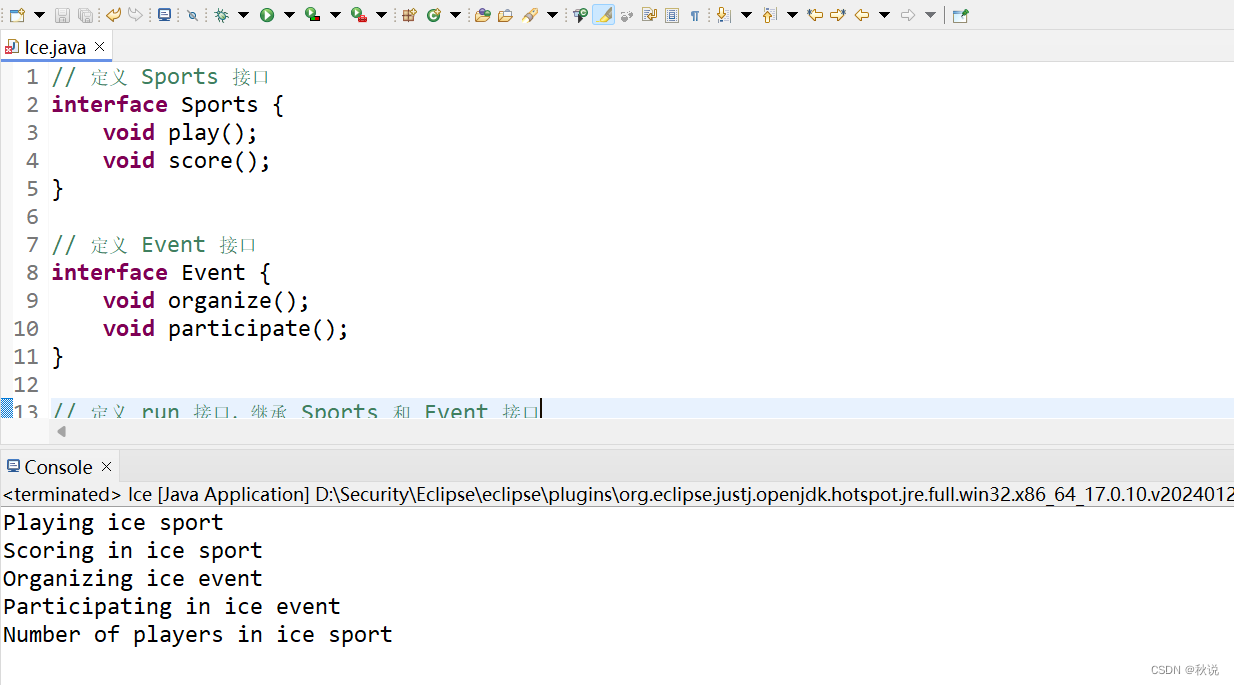The width and height of the screenshot is (1234, 685).
Task: Toggle Pin Editor icon
Action: [x=960, y=15]
